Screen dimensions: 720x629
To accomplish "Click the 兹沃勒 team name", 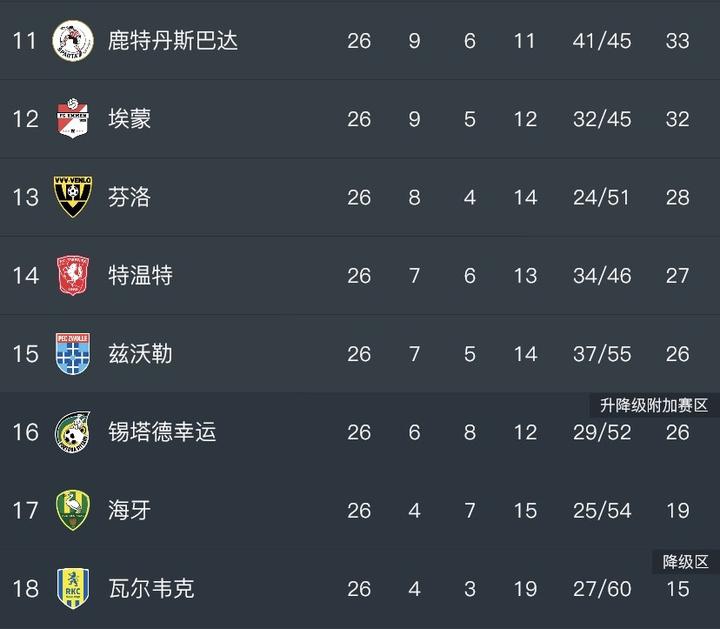I will coord(141,354).
